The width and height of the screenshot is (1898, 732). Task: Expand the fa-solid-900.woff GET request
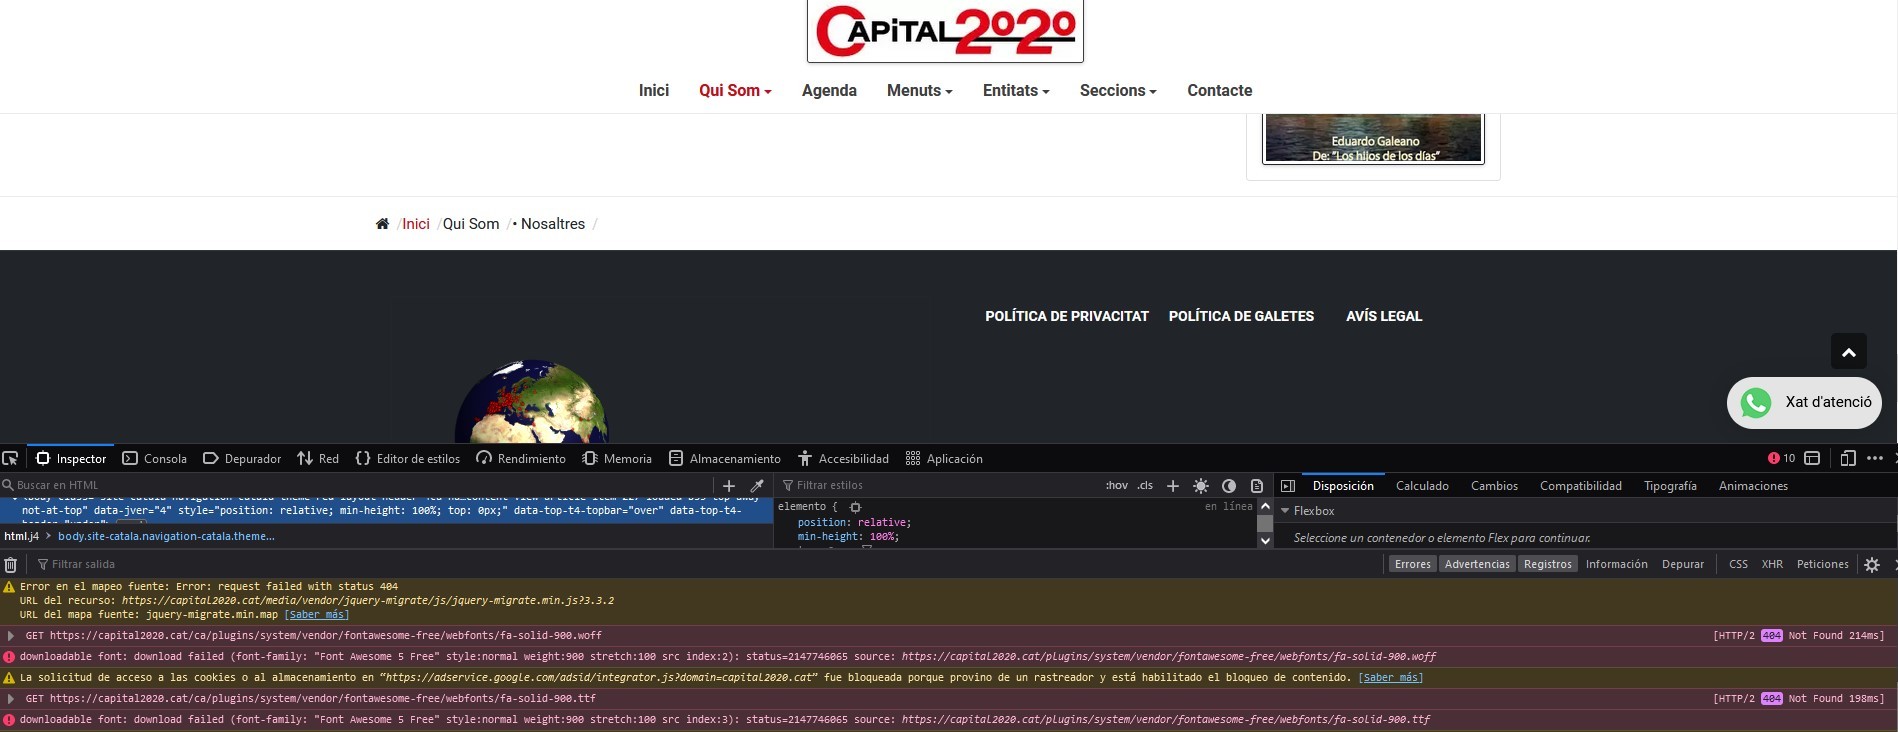click(x=11, y=636)
